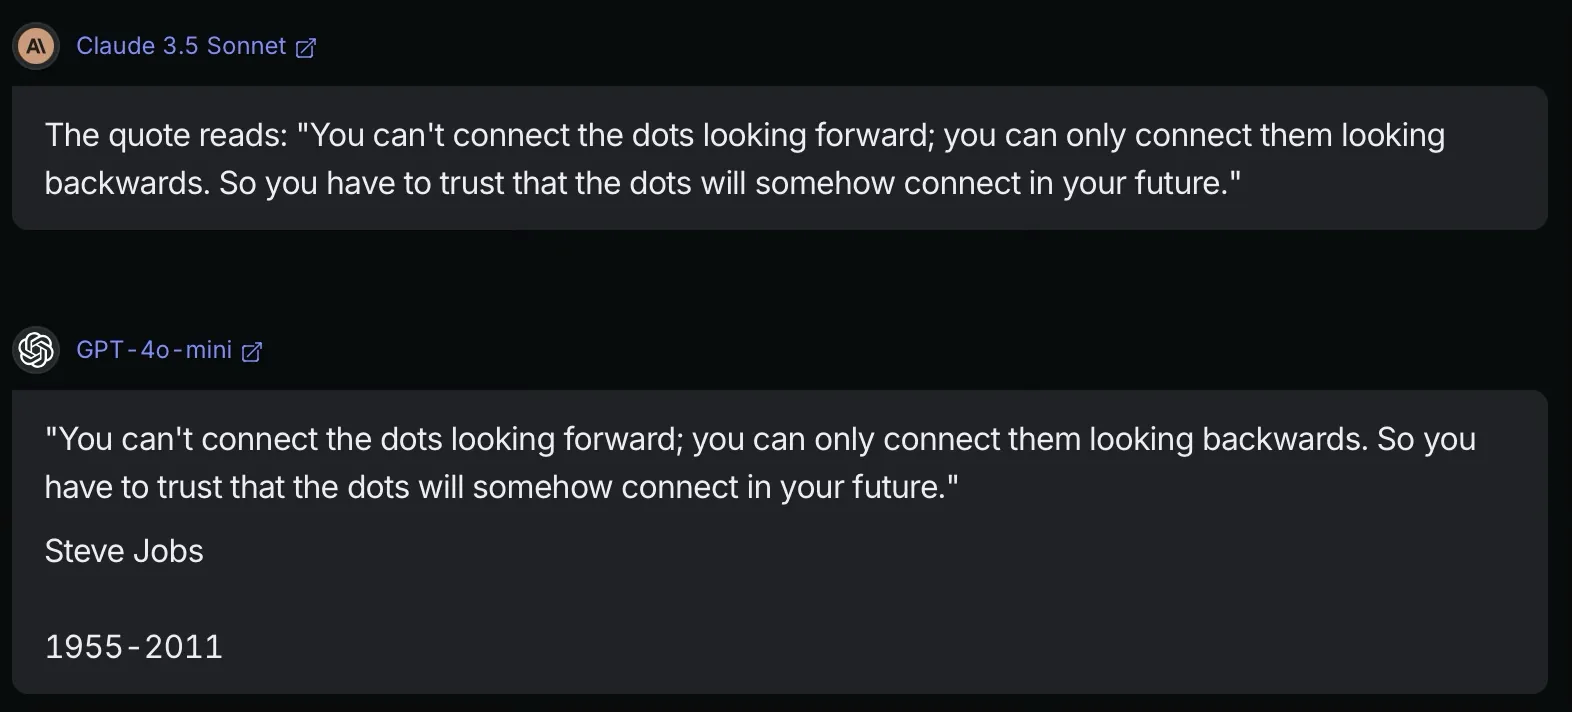Click the 1955-2011 date text
Image resolution: width=1572 pixels, height=712 pixels.
pyautogui.click(x=132, y=646)
